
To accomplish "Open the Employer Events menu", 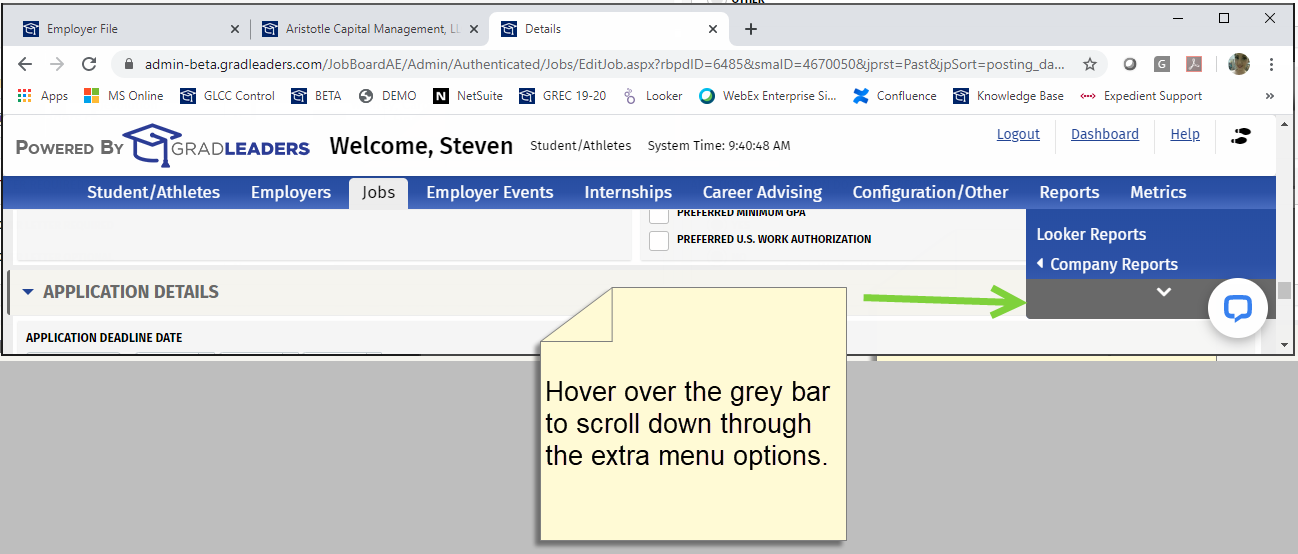I will [x=490, y=192].
